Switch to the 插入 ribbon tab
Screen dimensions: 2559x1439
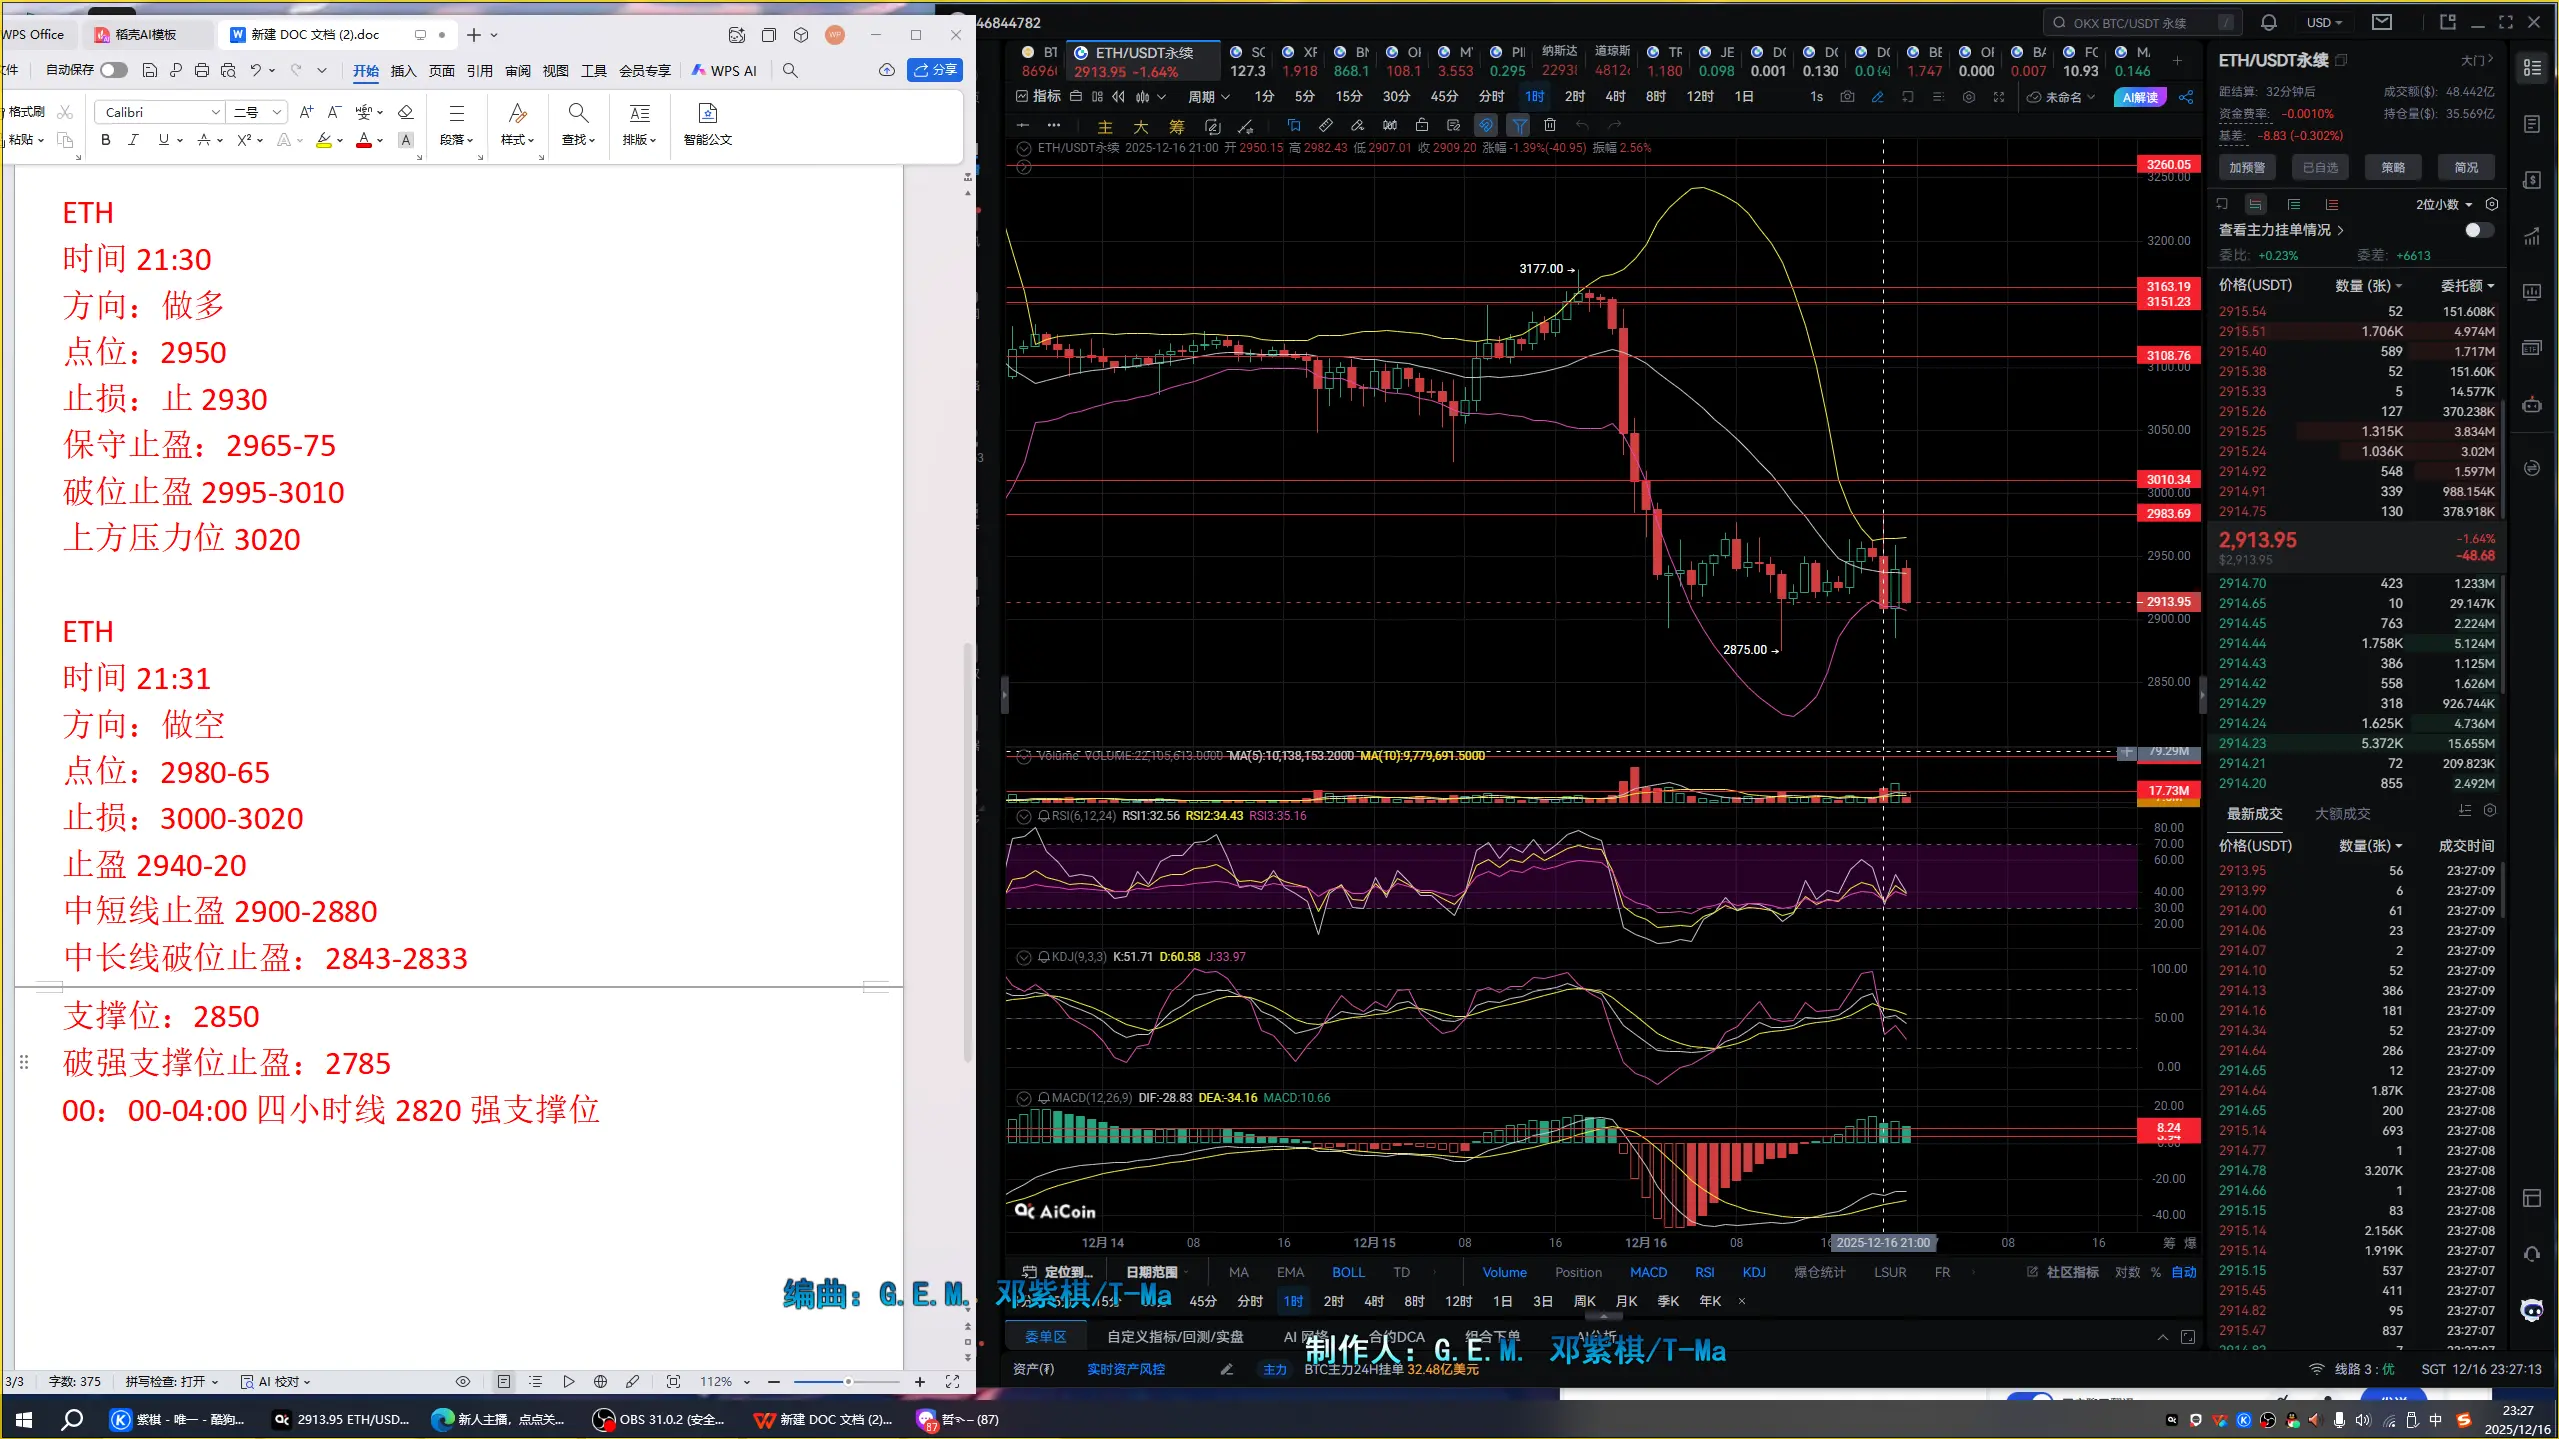(403, 71)
